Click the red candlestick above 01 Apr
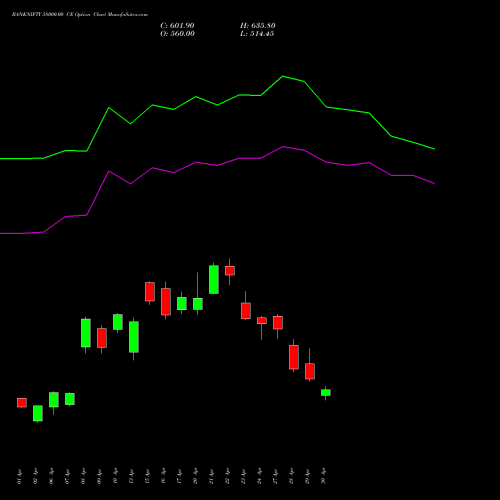This screenshot has height=500, width=500. (22, 403)
